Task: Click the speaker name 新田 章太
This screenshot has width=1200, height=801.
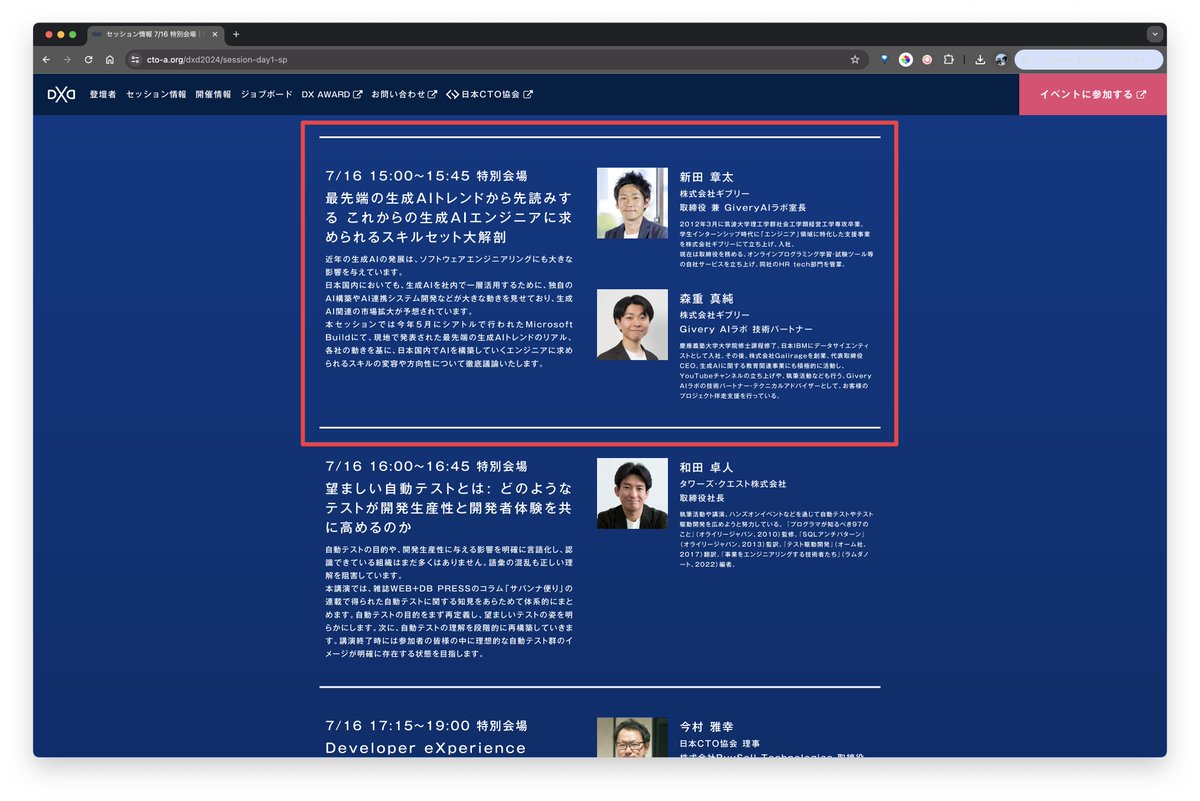Action: (x=706, y=177)
